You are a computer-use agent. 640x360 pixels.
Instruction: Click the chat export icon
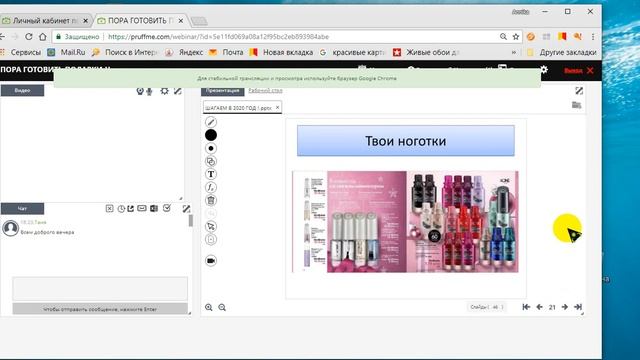[131, 209]
